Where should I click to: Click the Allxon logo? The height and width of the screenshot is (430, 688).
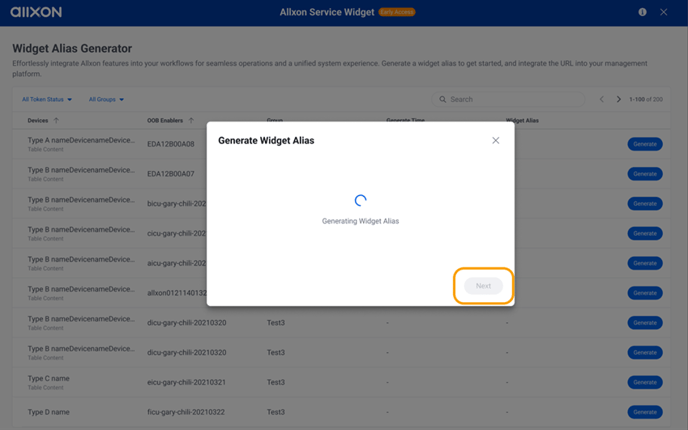coord(36,12)
